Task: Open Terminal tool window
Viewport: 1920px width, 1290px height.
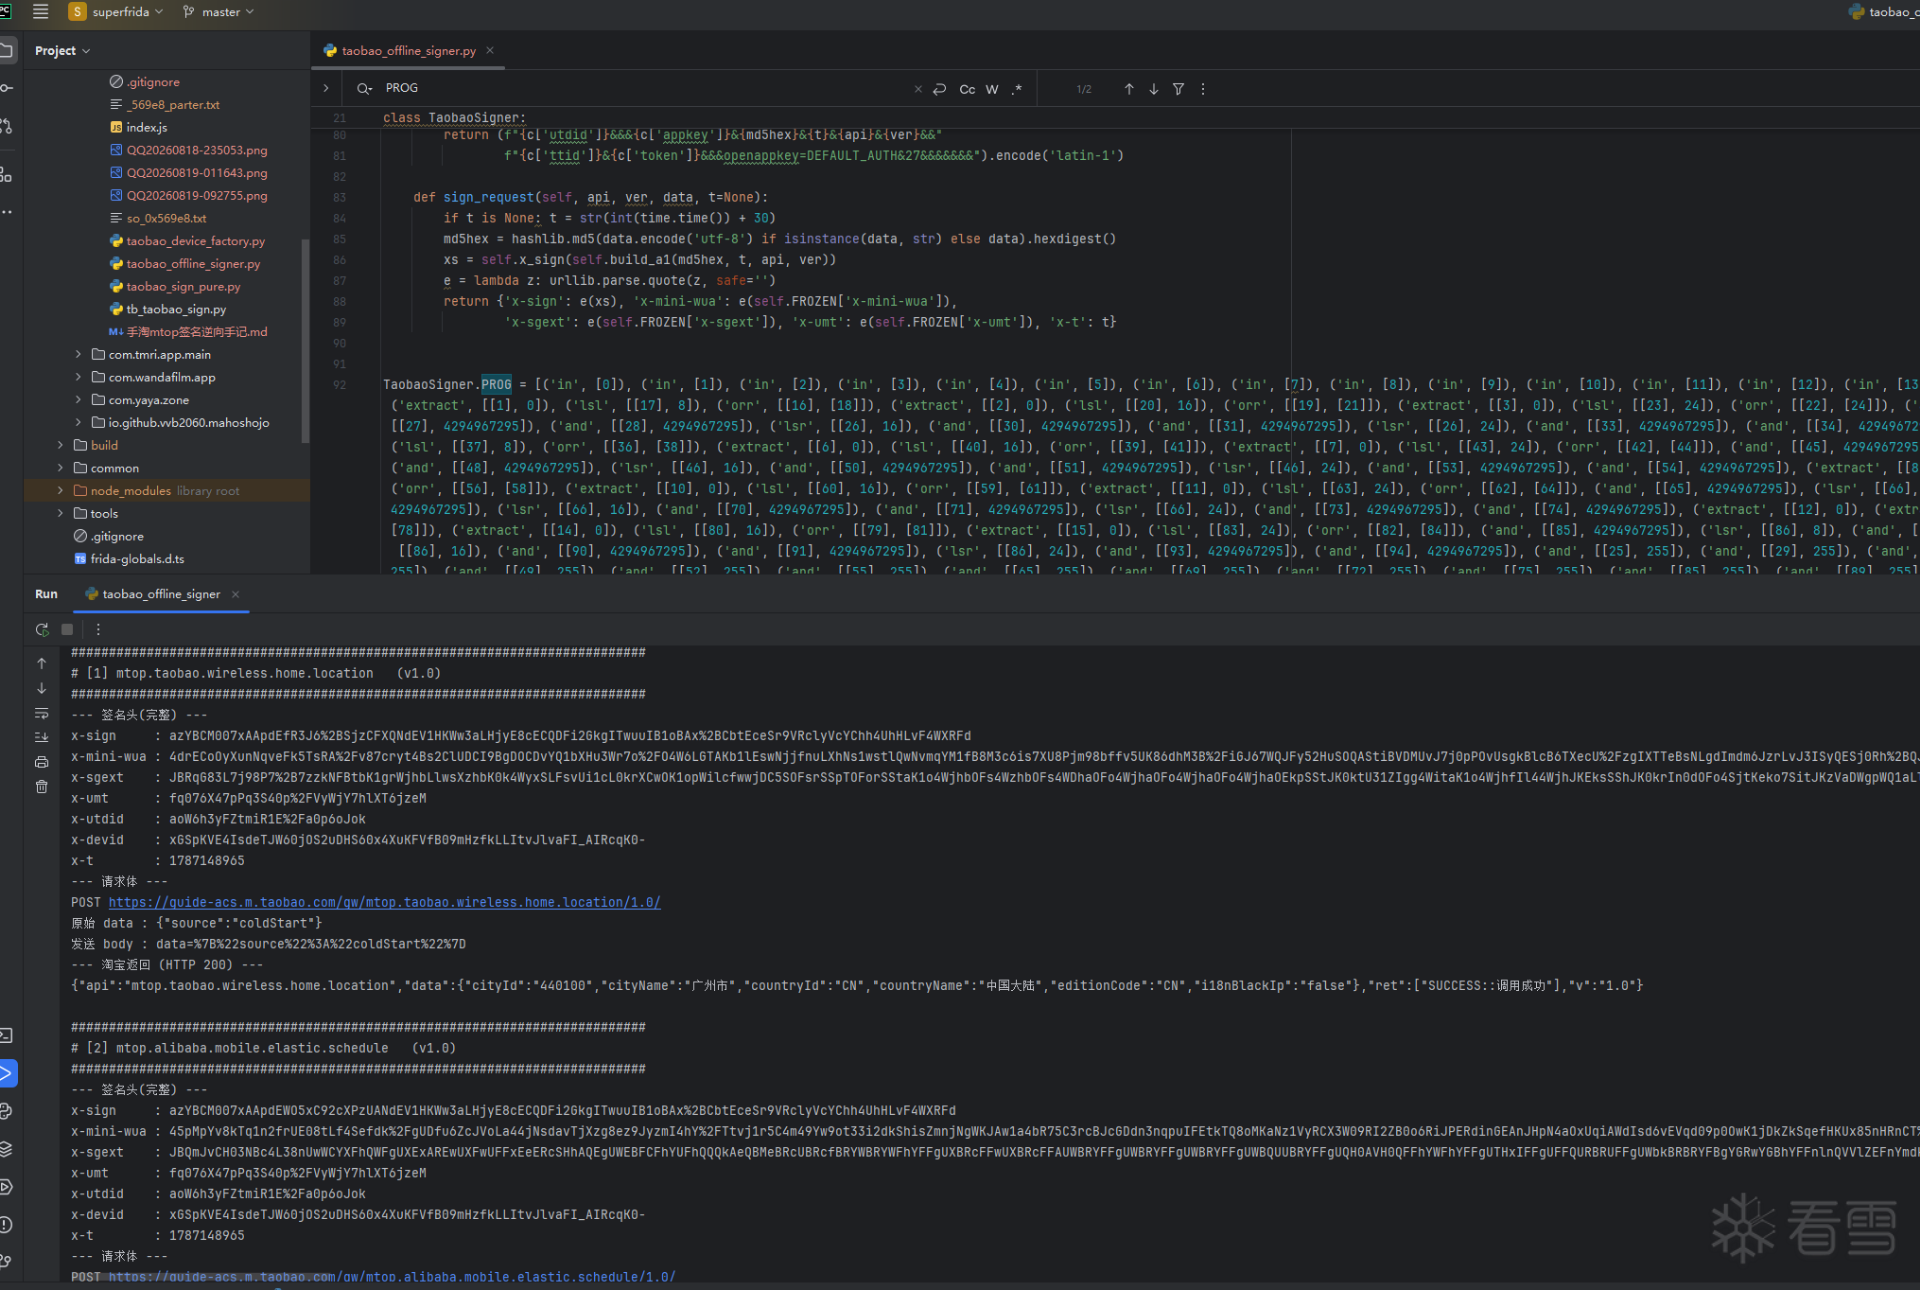Action: (x=6, y=1035)
